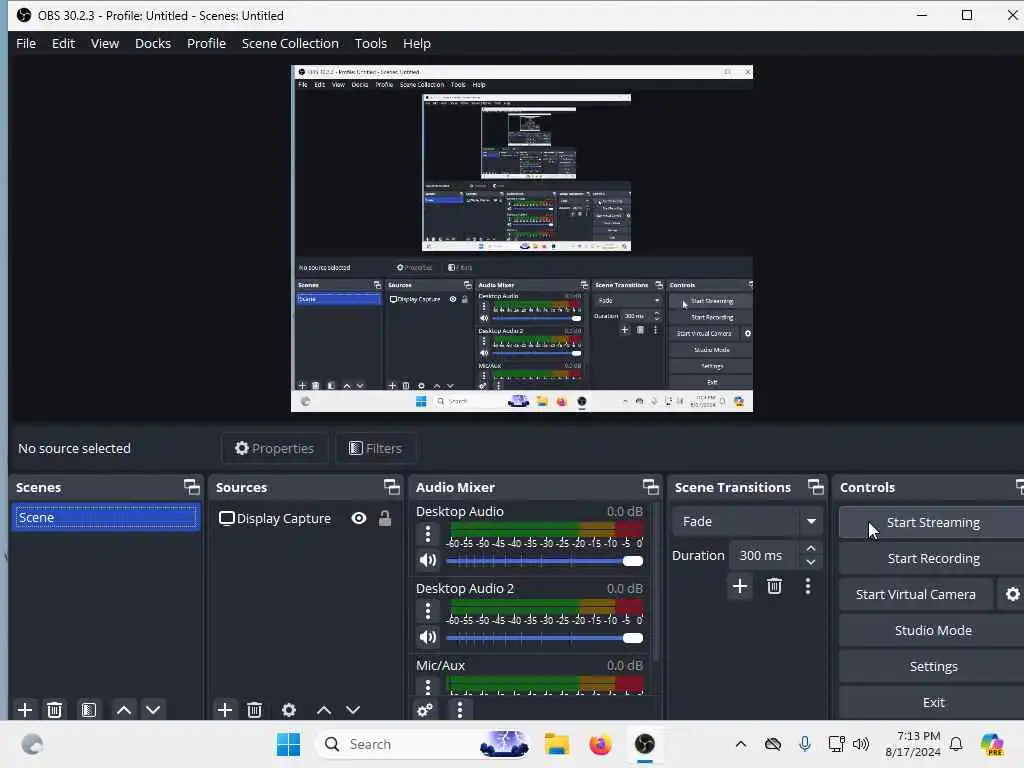Move source down in Sources panel
1024x768 pixels.
353,709
